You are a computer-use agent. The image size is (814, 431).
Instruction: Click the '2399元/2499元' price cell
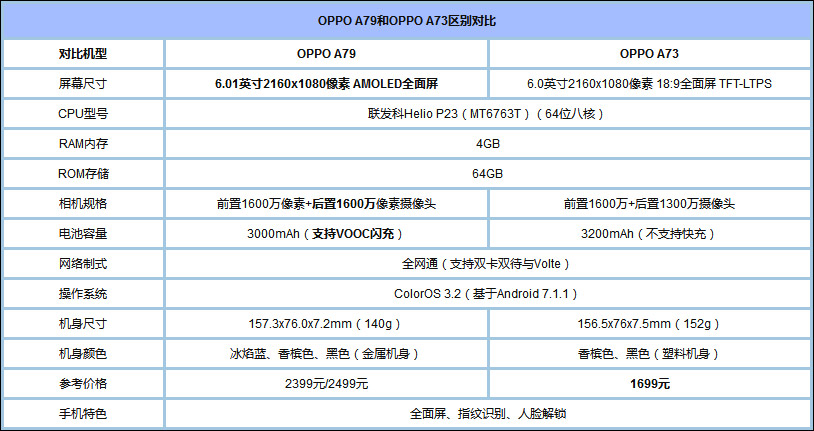pyautogui.click(x=327, y=384)
